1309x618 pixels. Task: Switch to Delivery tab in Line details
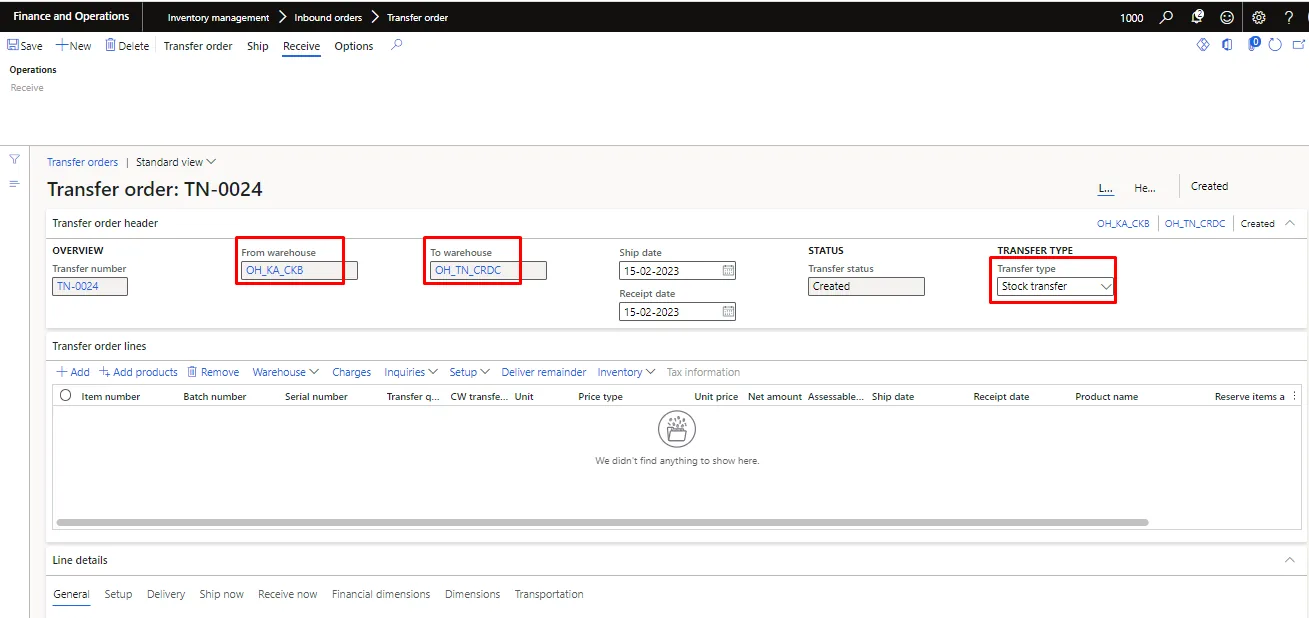coord(166,594)
